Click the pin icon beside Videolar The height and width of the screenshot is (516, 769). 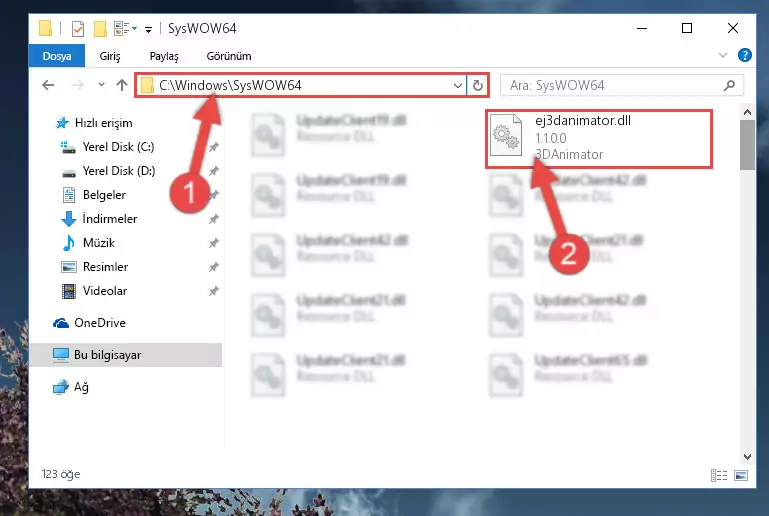[214, 291]
